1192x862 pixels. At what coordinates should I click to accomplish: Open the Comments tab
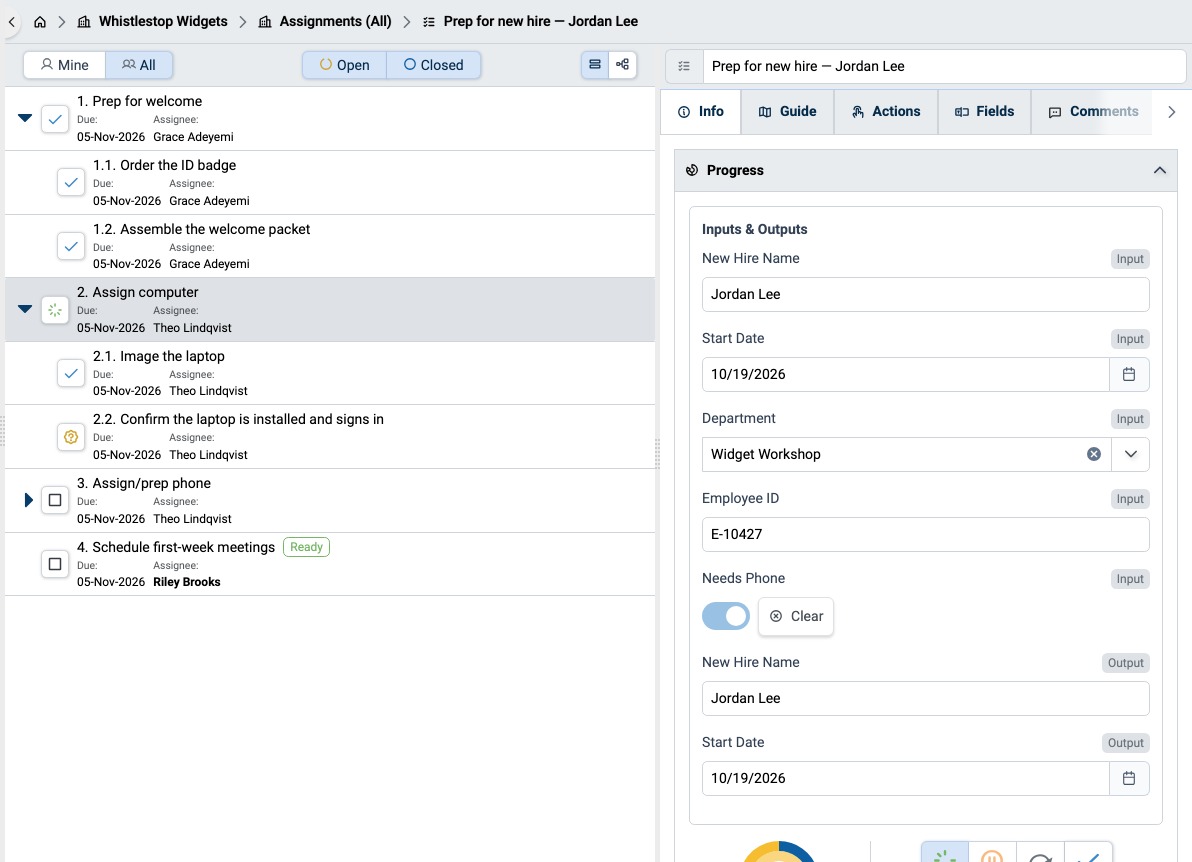click(1092, 112)
